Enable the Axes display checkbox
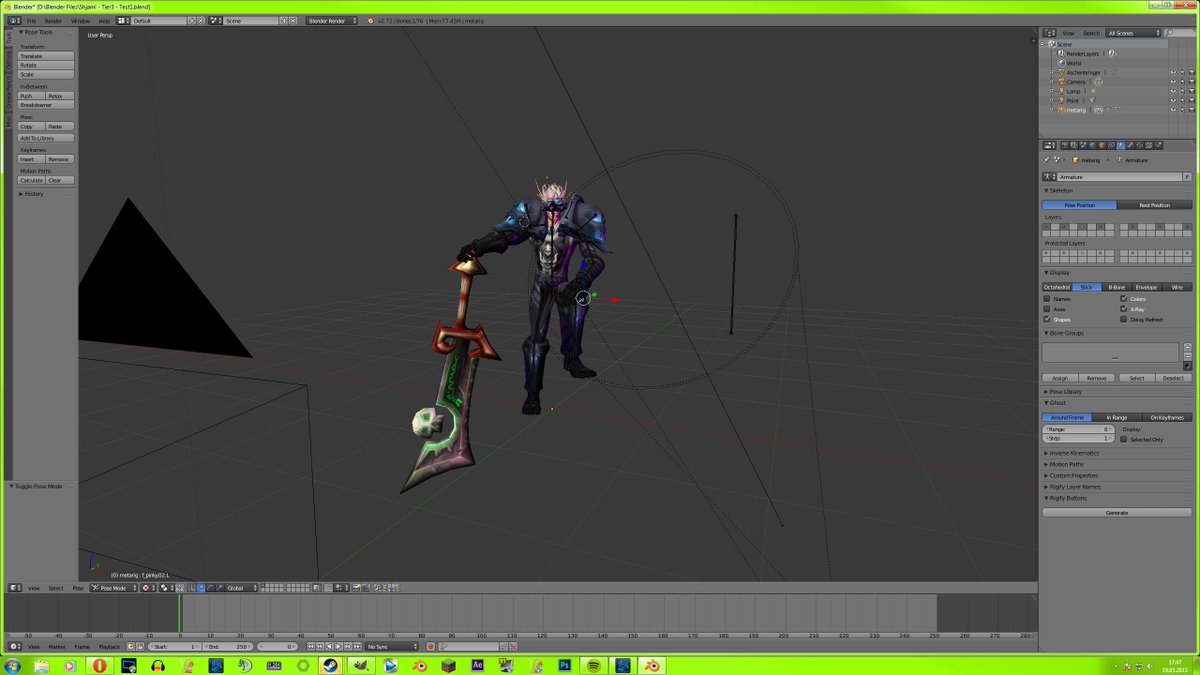Screen dimensions: 1200x675 click(x=1047, y=309)
